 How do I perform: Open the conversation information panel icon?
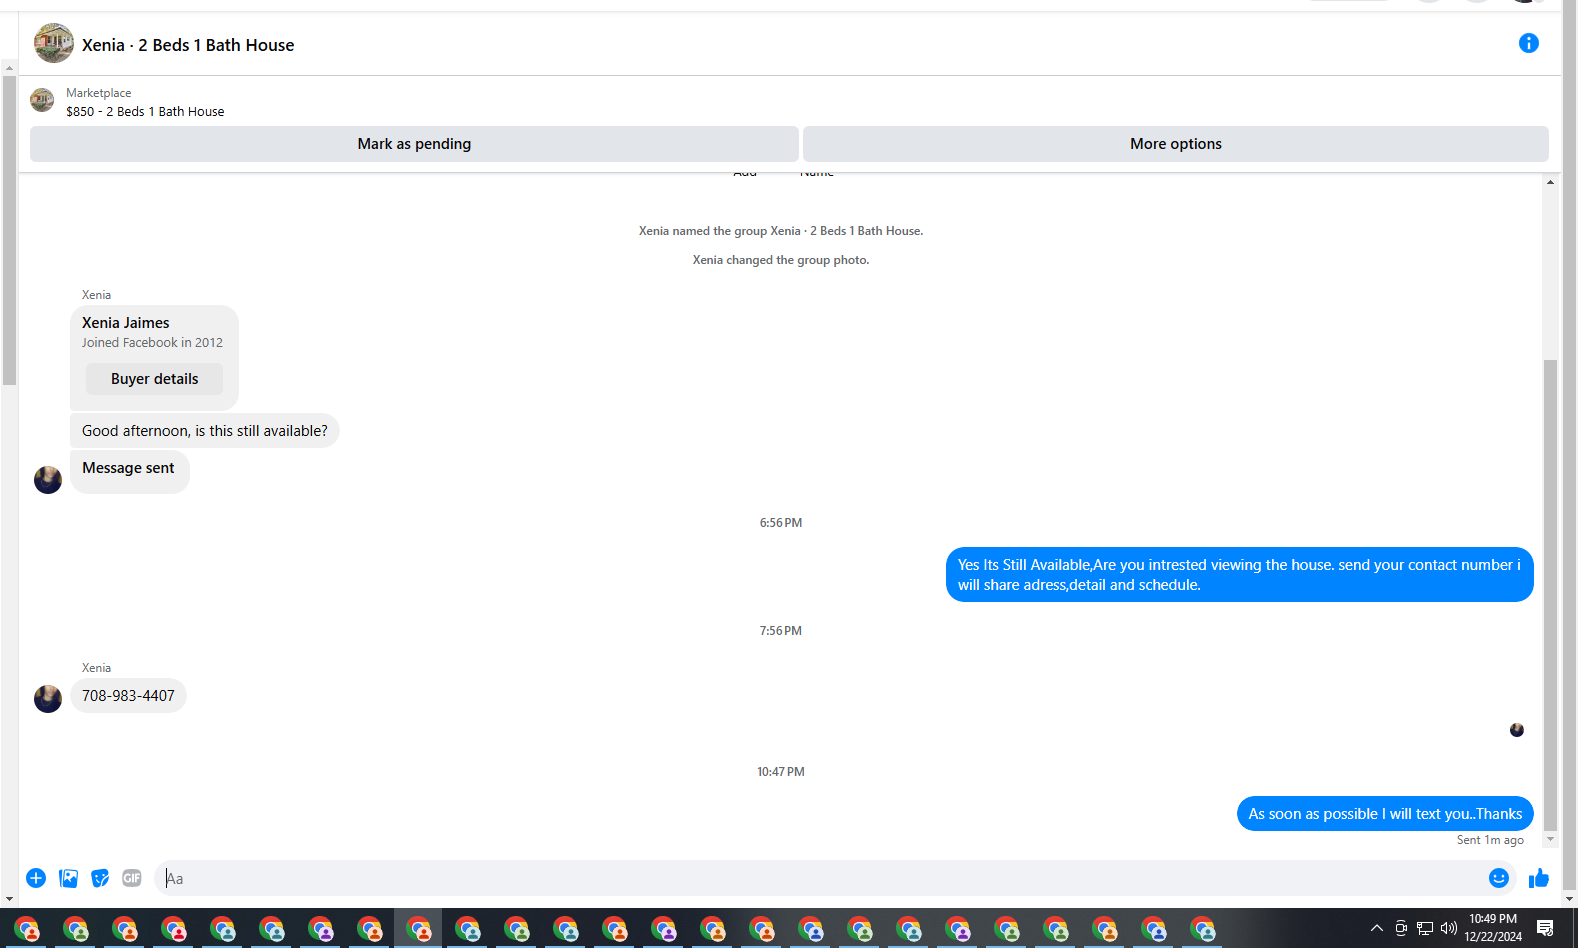pos(1528,43)
